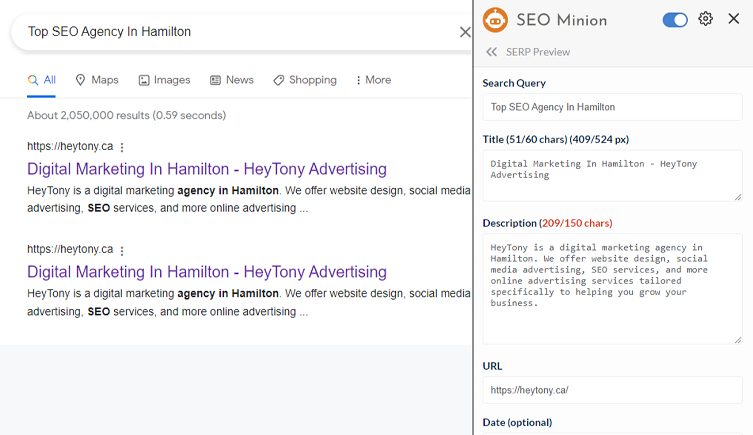The height and width of the screenshot is (435, 753).
Task: Clear the Google search box
Action: pyautogui.click(x=464, y=32)
